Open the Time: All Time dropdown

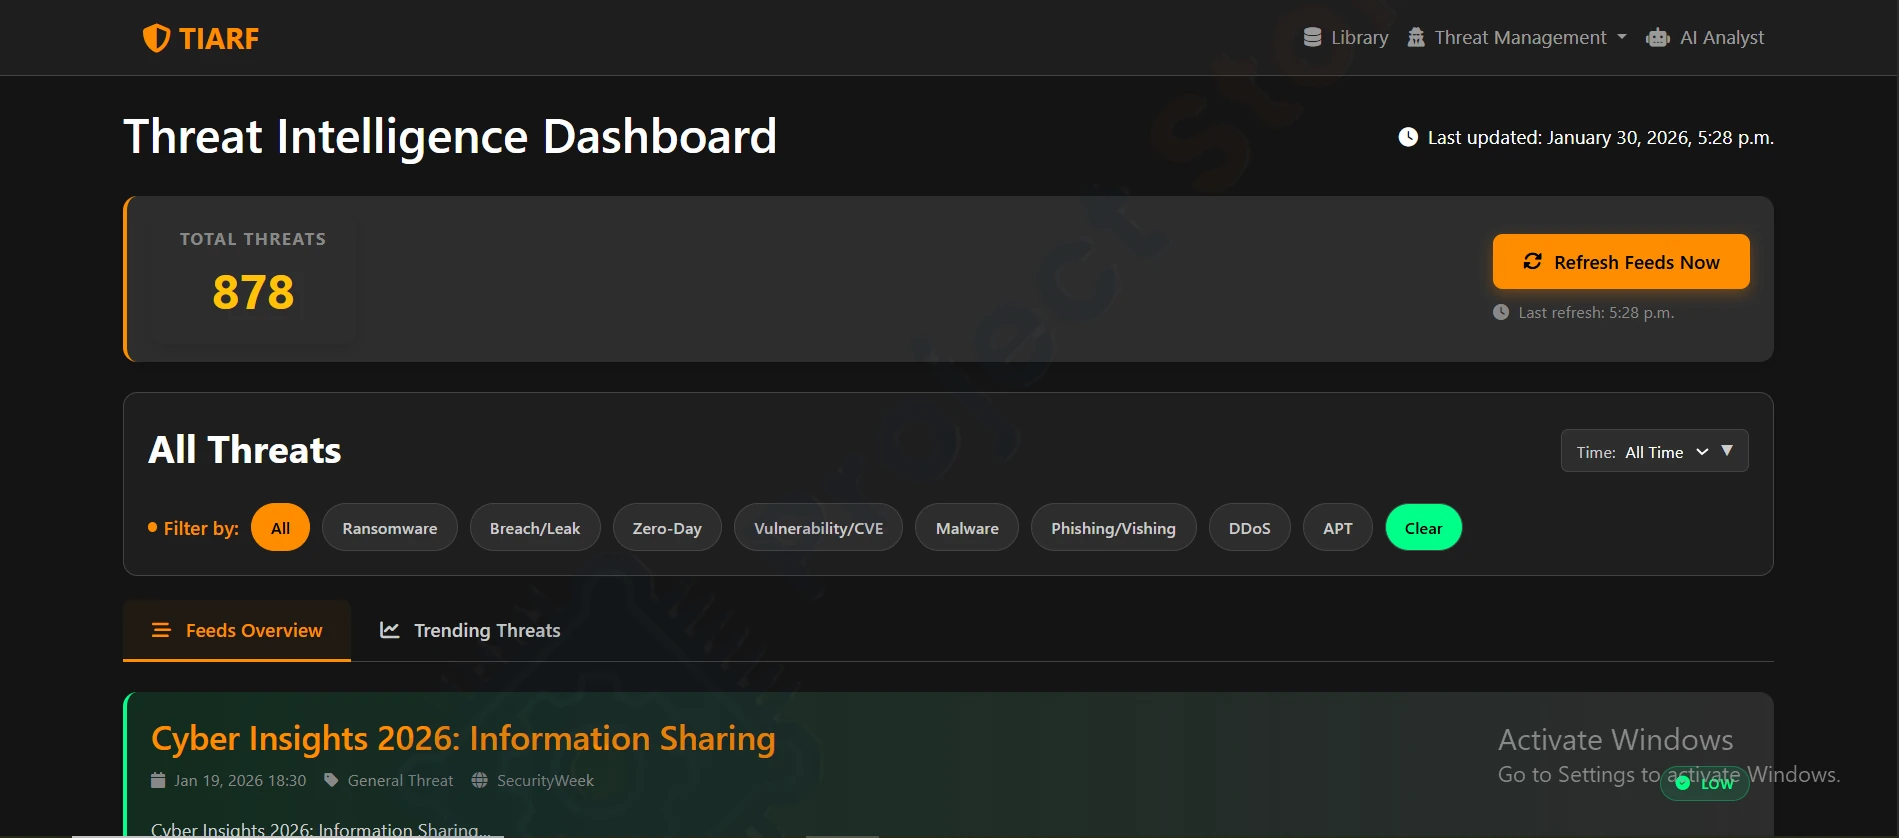pos(1642,452)
